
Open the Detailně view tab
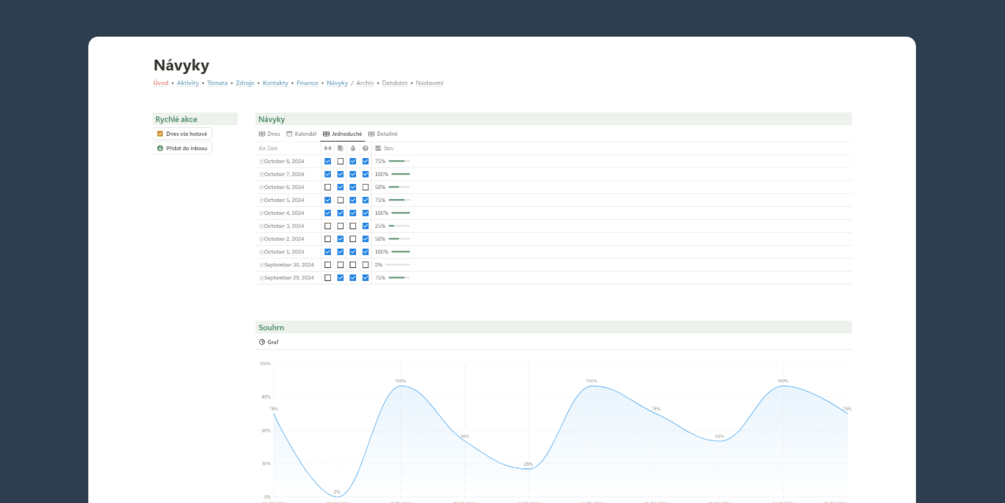[x=383, y=134]
